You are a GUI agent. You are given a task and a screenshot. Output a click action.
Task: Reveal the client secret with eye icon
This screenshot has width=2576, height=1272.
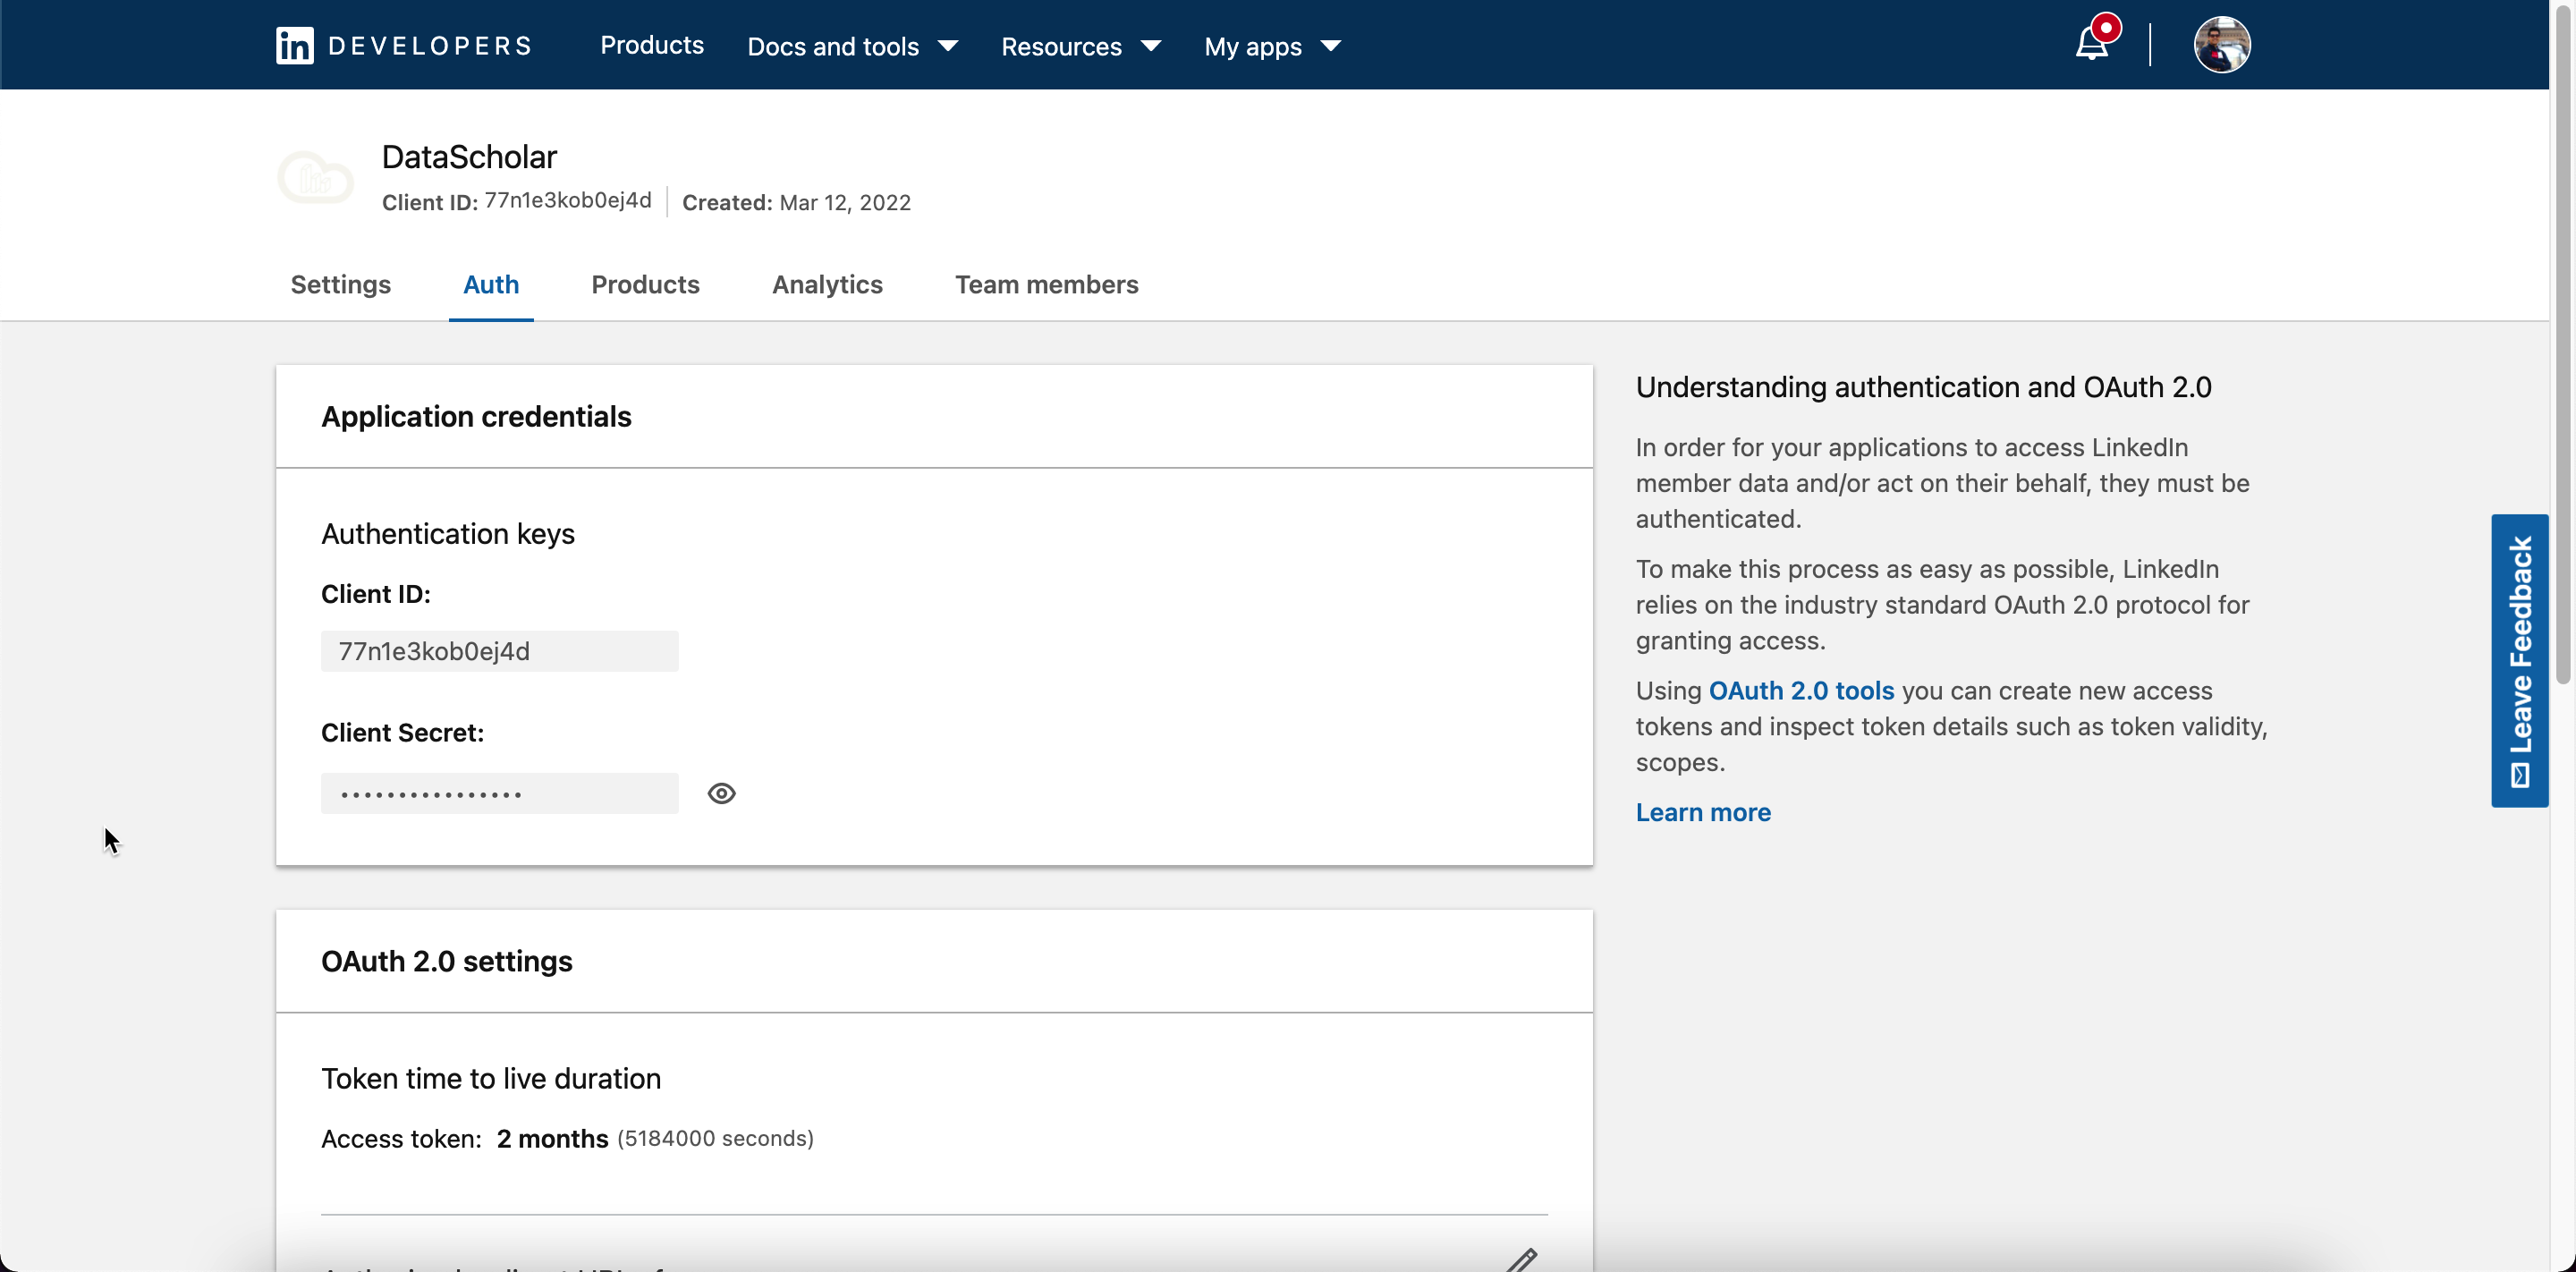721,793
